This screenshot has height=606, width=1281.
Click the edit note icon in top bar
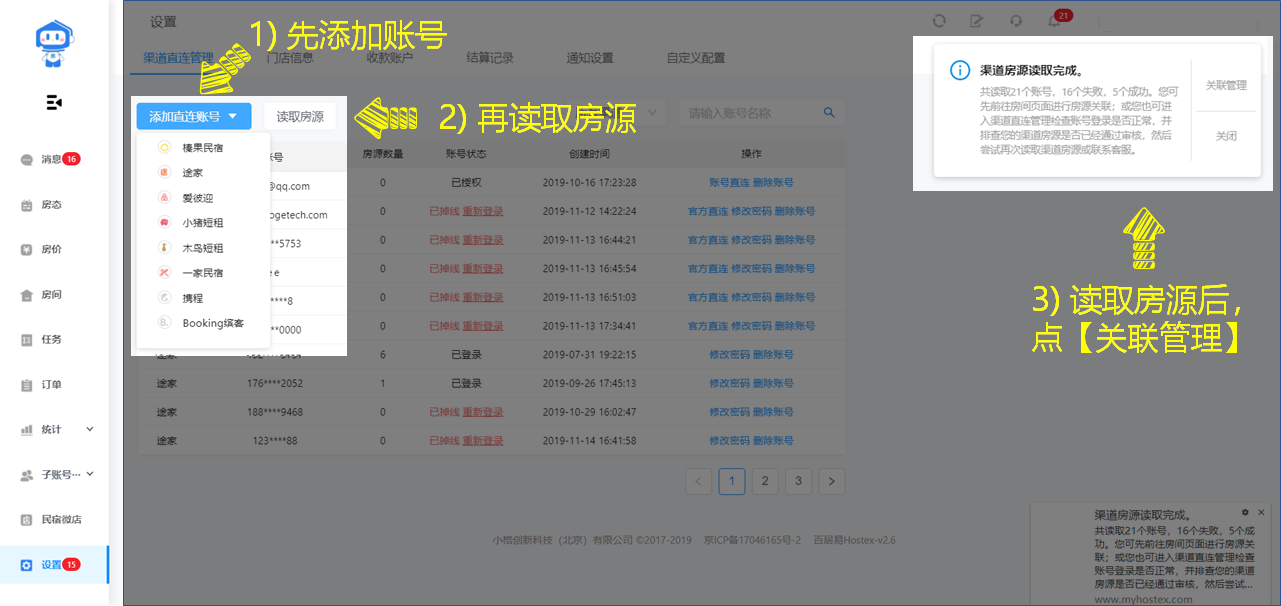coord(977,21)
